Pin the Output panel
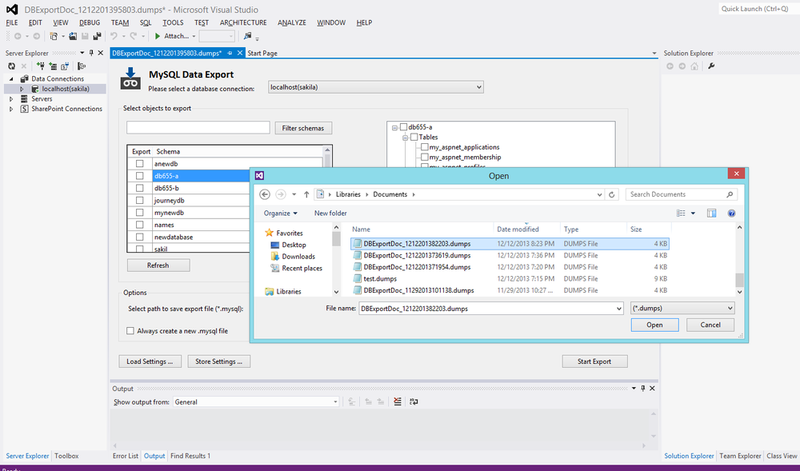The width and height of the screenshot is (800, 471). [x=643, y=388]
